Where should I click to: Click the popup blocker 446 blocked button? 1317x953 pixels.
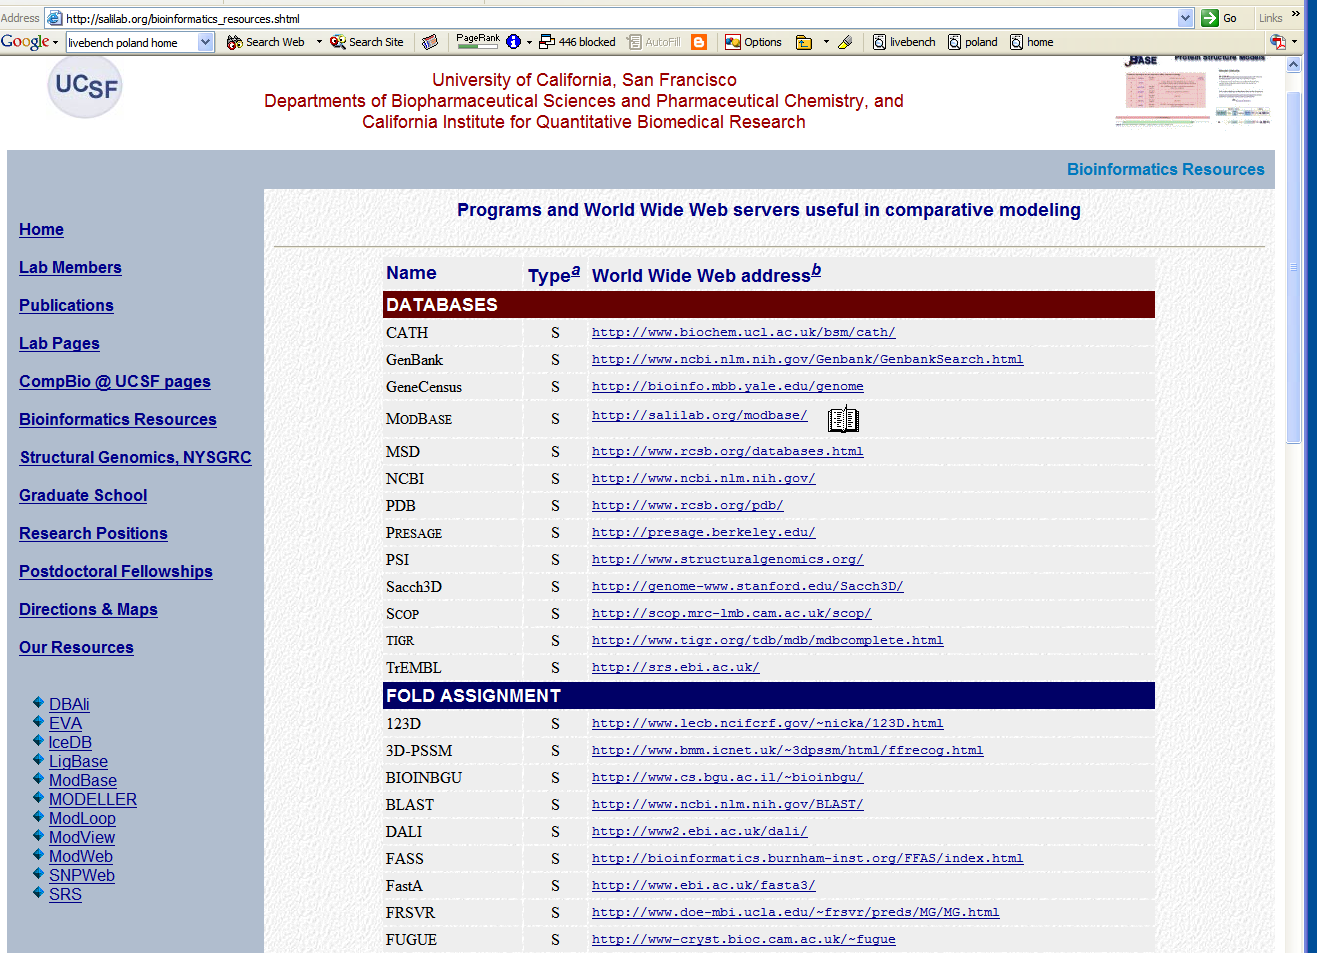click(577, 42)
